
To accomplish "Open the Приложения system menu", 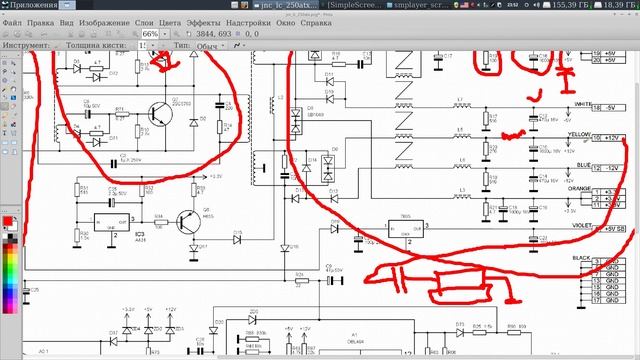I will [x=29, y=5].
